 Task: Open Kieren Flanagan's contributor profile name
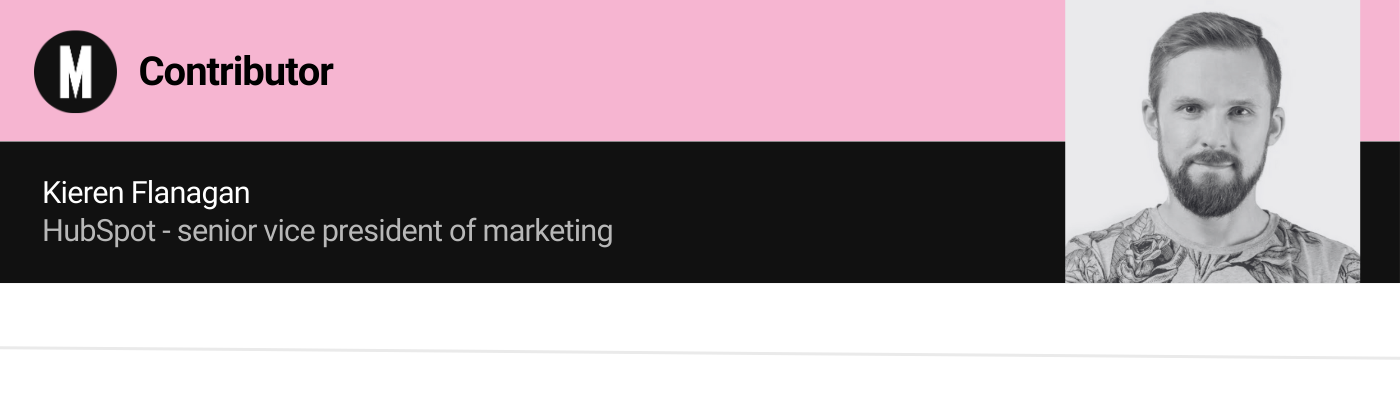(x=146, y=193)
